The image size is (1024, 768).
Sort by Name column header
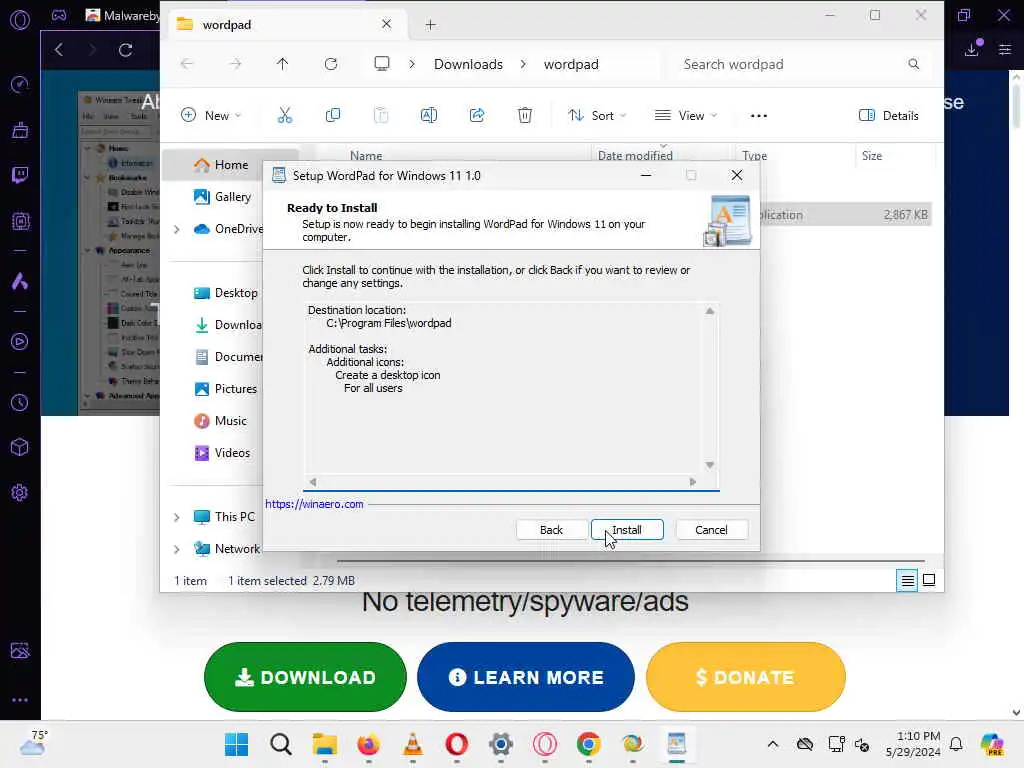point(366,155)
